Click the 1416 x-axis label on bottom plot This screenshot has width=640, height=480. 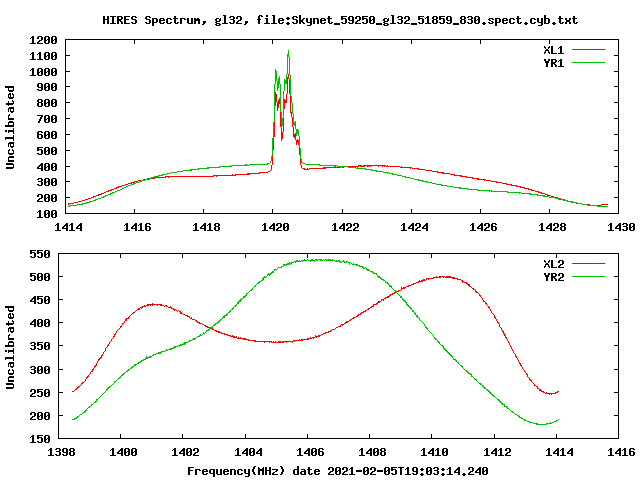point(621,452)
